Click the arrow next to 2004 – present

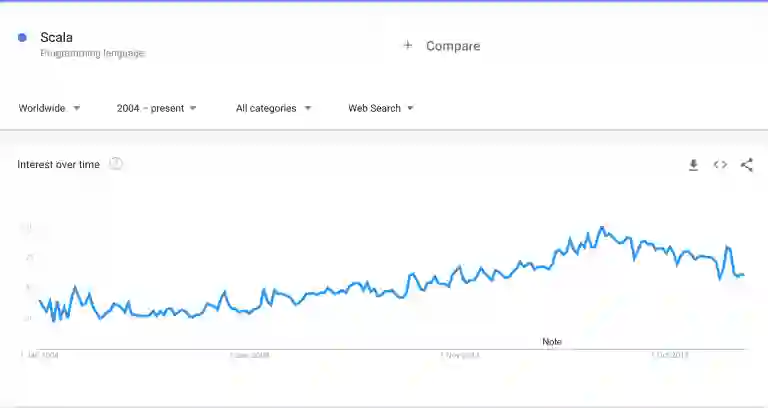coord(193,108)
